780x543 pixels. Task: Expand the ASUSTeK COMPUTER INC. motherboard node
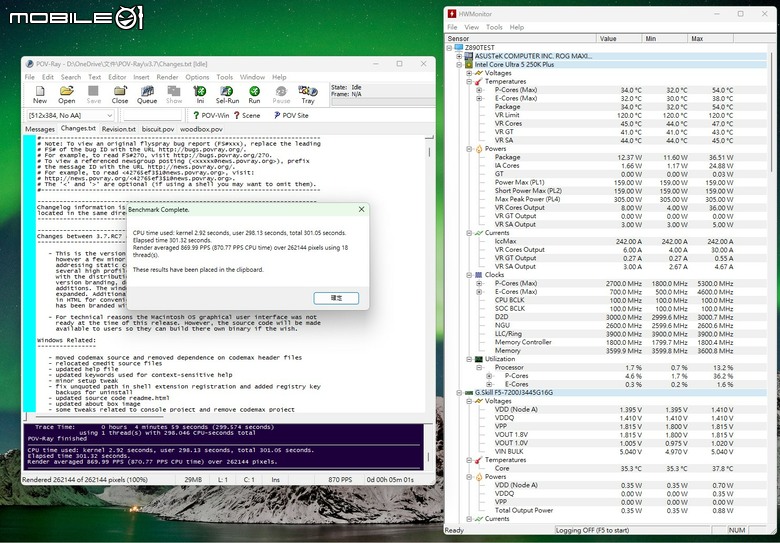click(459, 56)
